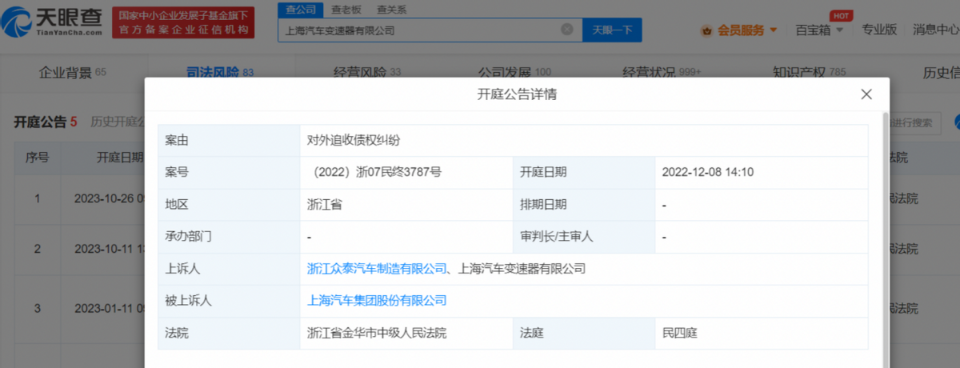Open the 司法风险 tab

pyautogui.click(x=219, y=72)
